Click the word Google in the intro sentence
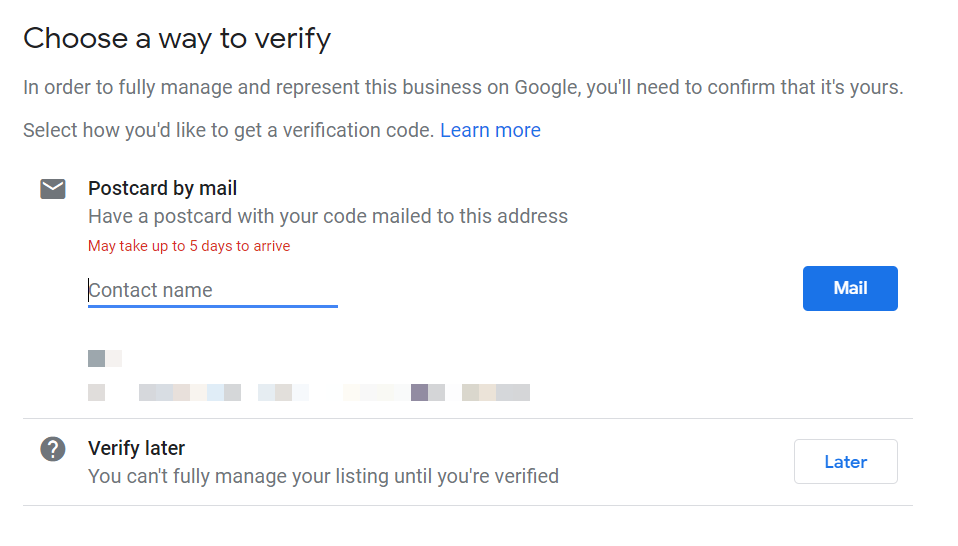958x546 pixels. pos(546,87)
